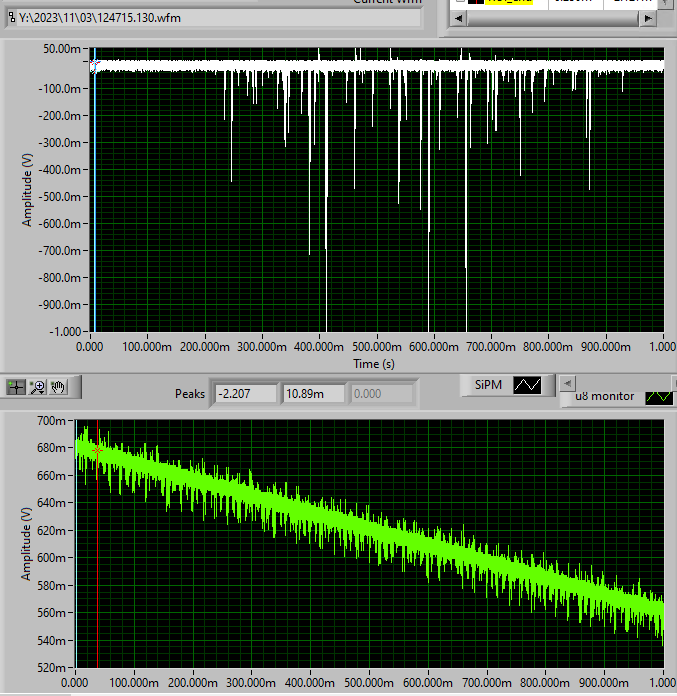Click the lower graph 500.000m time label
Viewport: 677px width, 696px height.
[368, 683]
